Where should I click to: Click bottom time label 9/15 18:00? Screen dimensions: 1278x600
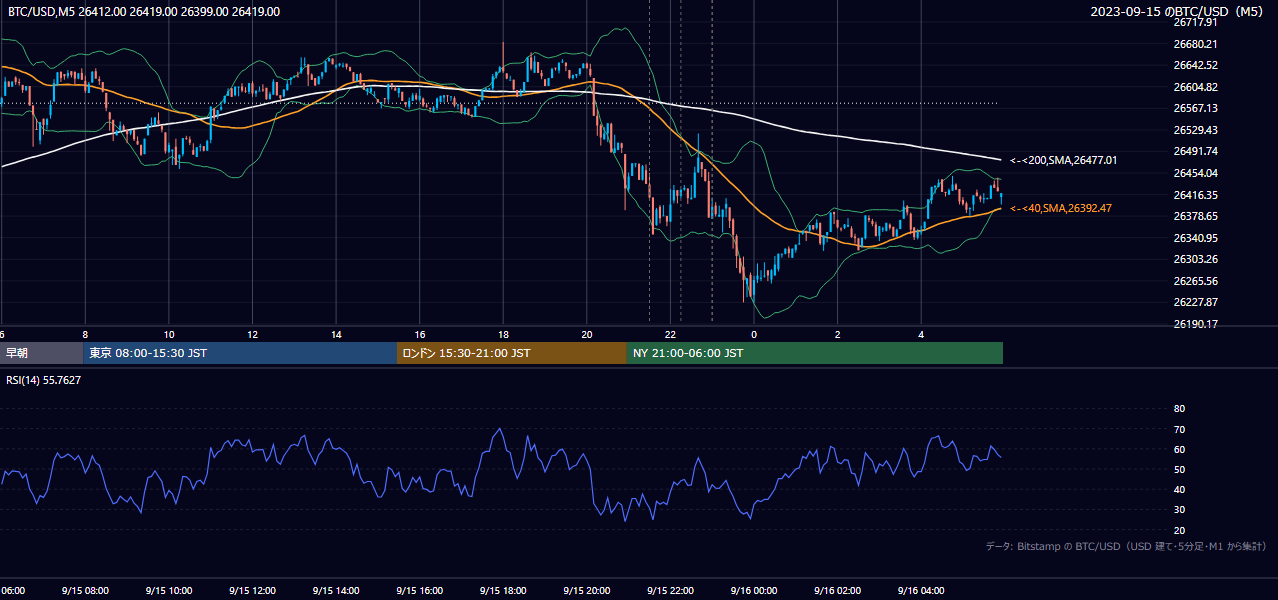(503, 591)
